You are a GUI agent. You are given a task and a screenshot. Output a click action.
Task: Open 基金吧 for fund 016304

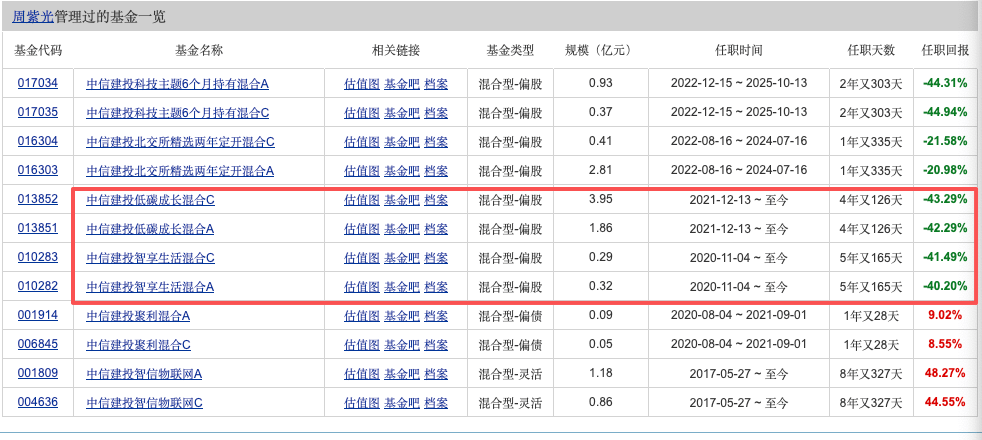402,141
